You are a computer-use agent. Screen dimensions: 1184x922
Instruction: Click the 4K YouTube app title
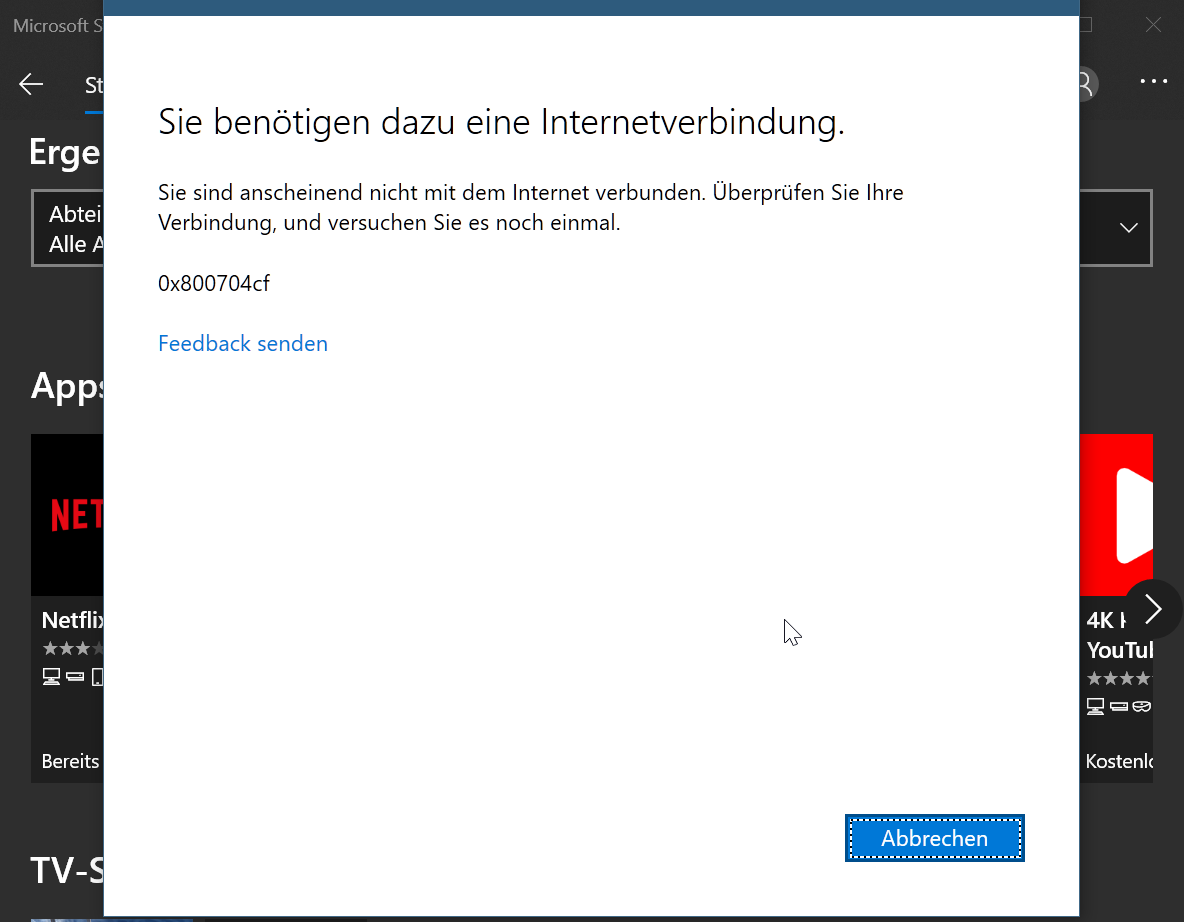[1119, 635]
